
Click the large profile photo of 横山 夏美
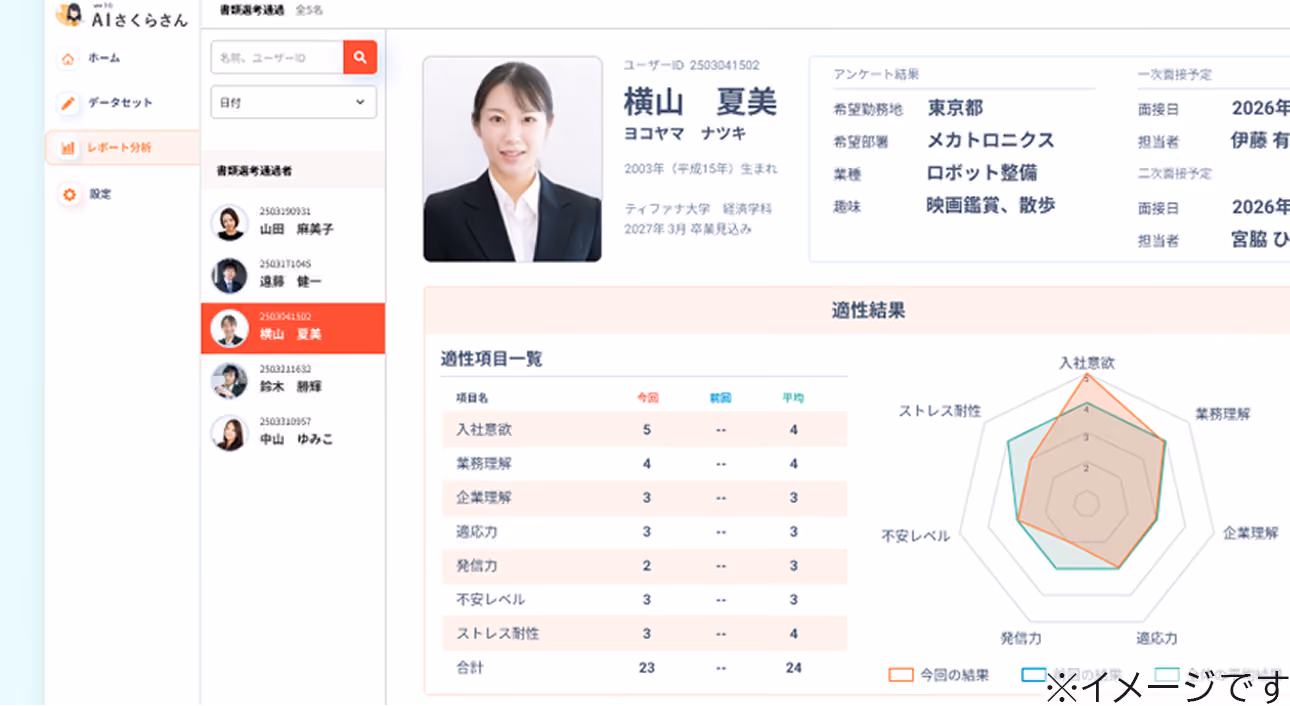[x=512, y=159]
